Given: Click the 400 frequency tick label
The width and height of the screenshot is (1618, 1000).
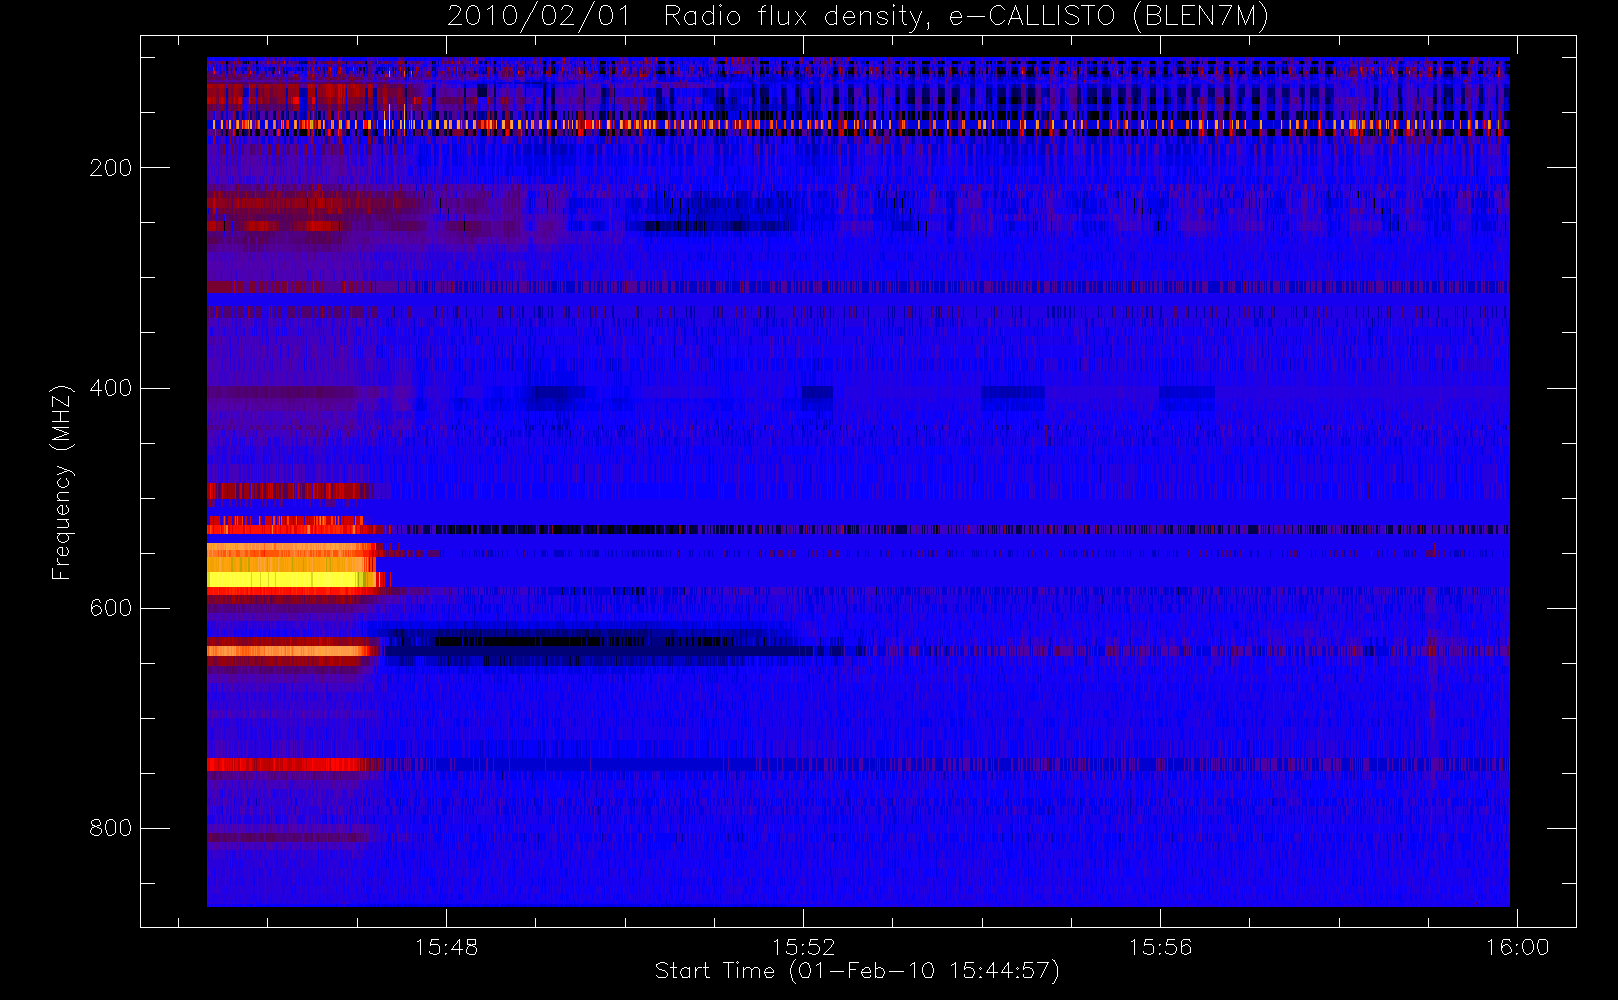Looking at the screenshot, I should coord(110,388).
